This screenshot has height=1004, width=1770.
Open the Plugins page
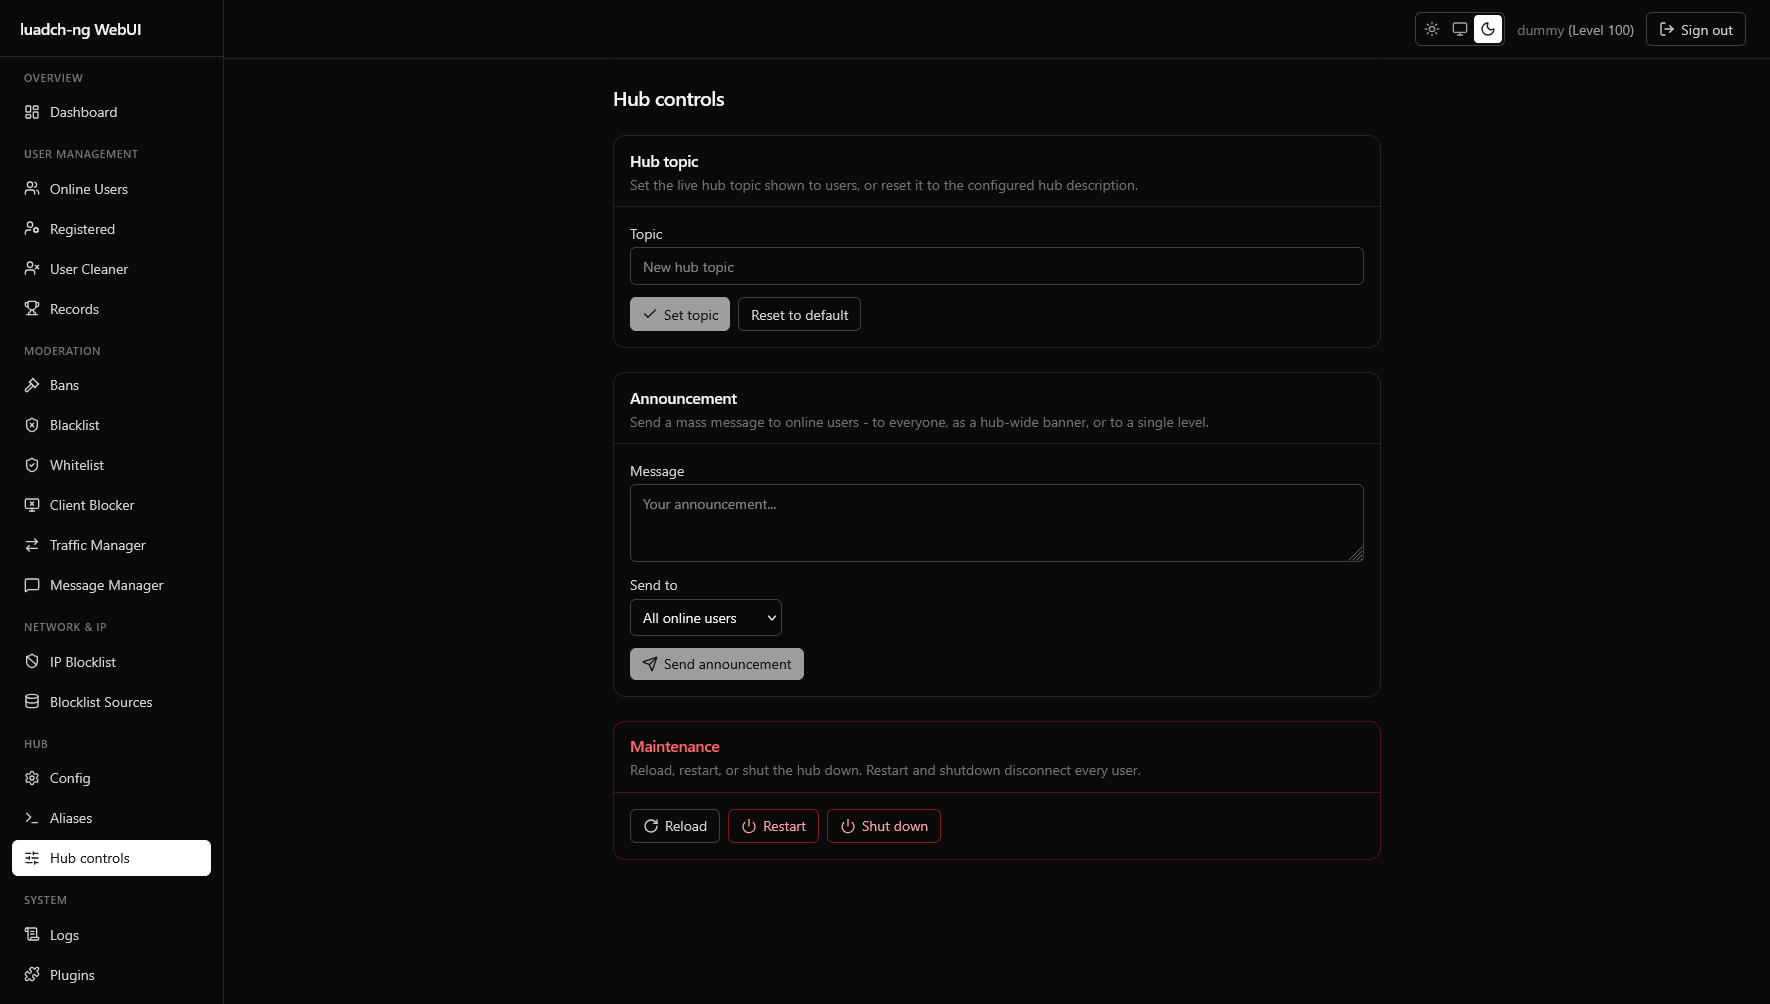click(x=111, y=975)
